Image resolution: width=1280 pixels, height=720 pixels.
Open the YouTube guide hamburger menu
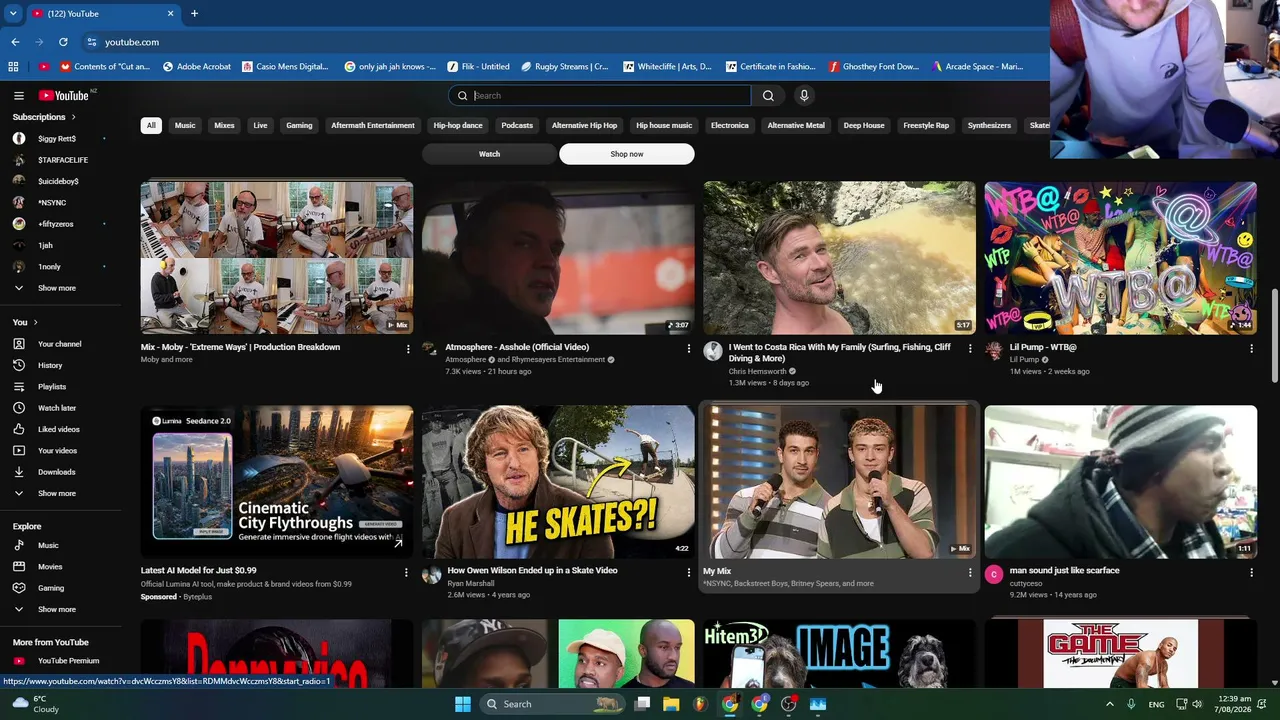[x=18, y=95]
